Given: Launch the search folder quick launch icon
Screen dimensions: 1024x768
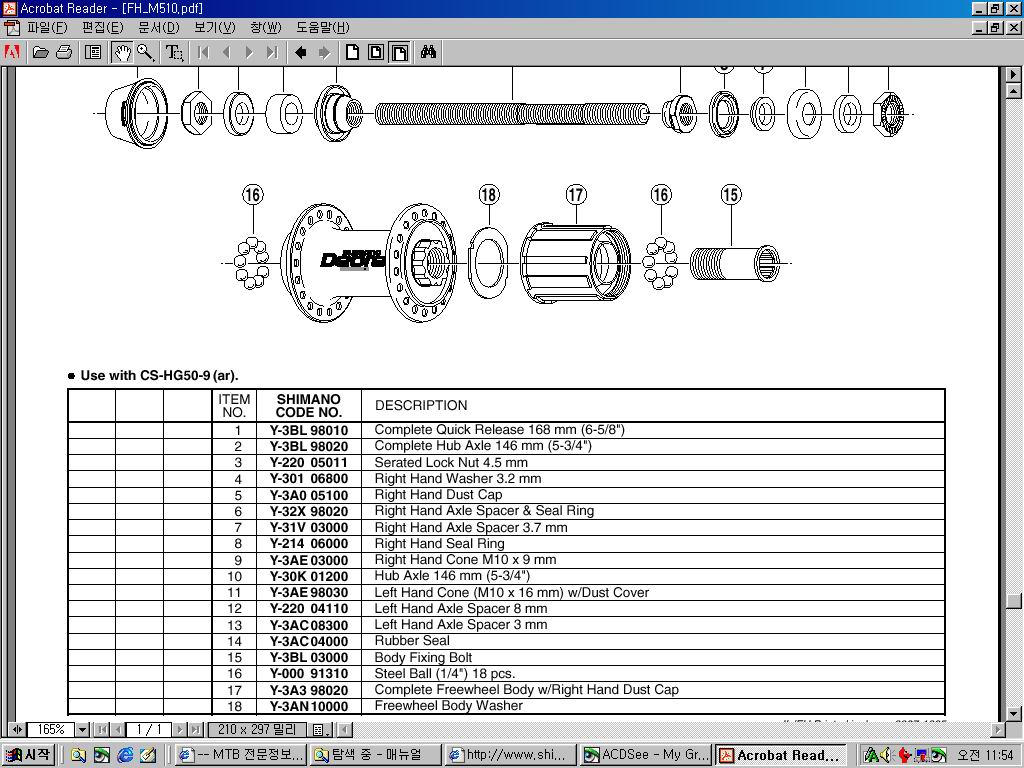Looking at the screenshot, I should pos(78,755).
